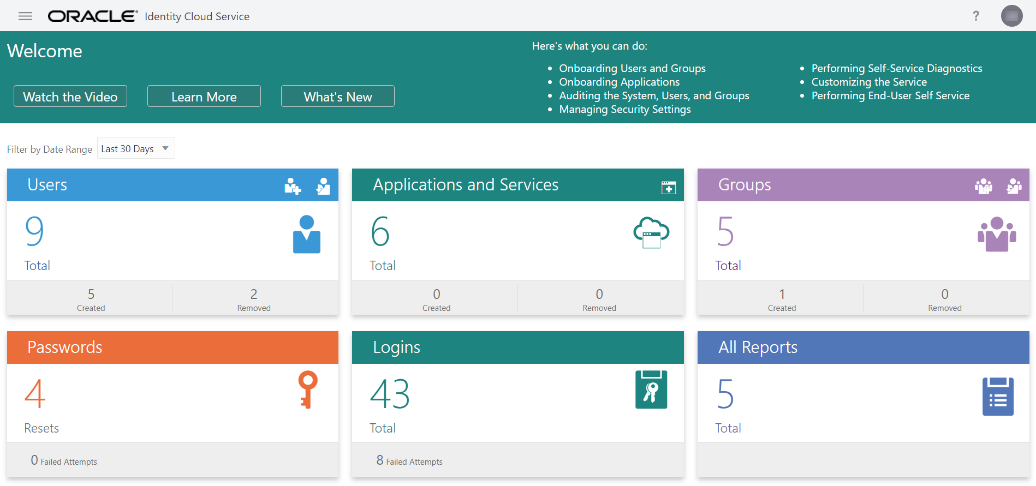Click the Oracle logo
Screen dimensions: 1036x486
click(92, 16)
